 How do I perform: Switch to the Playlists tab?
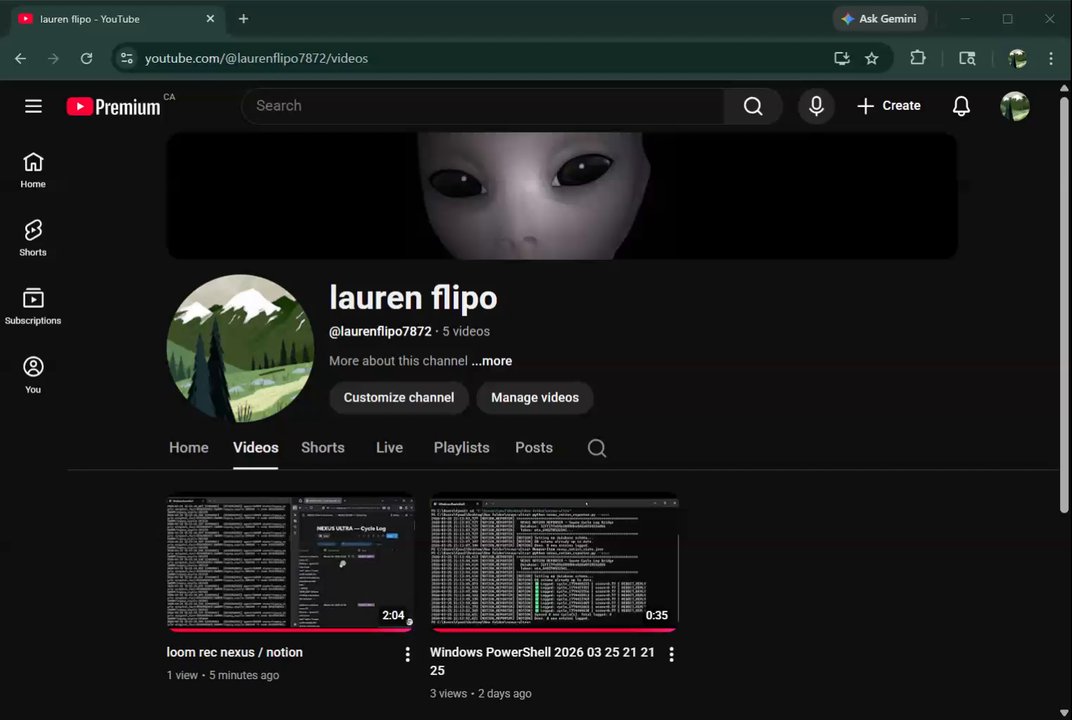461,448
